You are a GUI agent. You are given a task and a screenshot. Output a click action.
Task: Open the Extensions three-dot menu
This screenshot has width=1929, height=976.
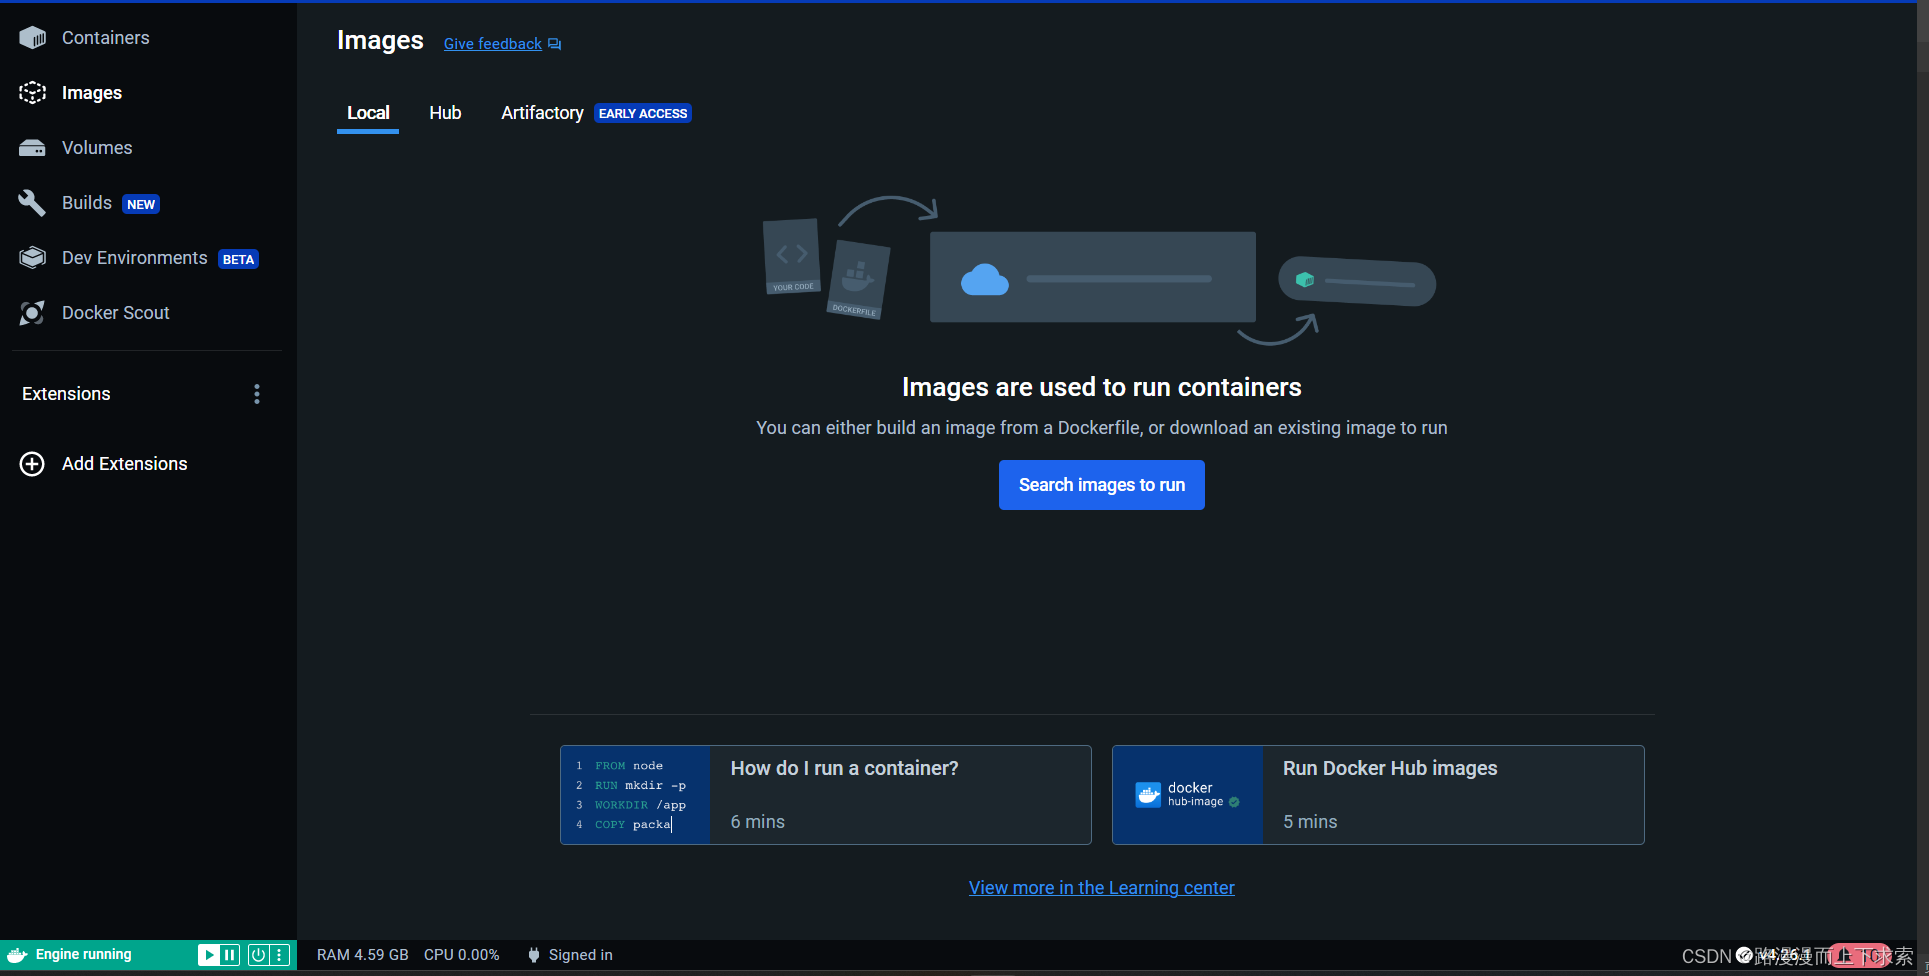[x=257, y=394]
